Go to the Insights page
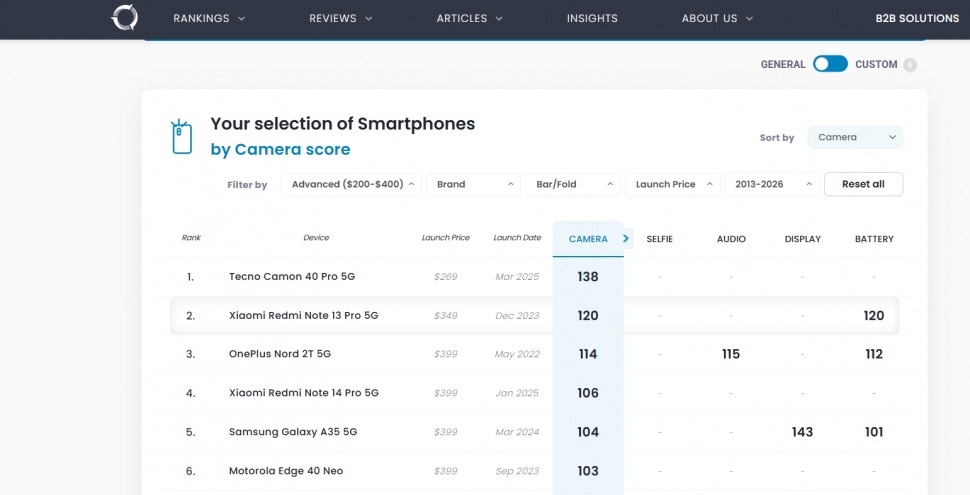This screenshot has height=495, width=970. (592, 18)
